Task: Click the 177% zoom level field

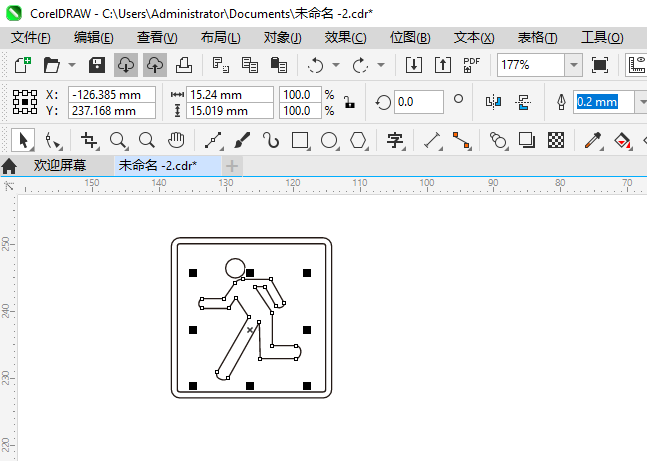Action: pos(531,65)
